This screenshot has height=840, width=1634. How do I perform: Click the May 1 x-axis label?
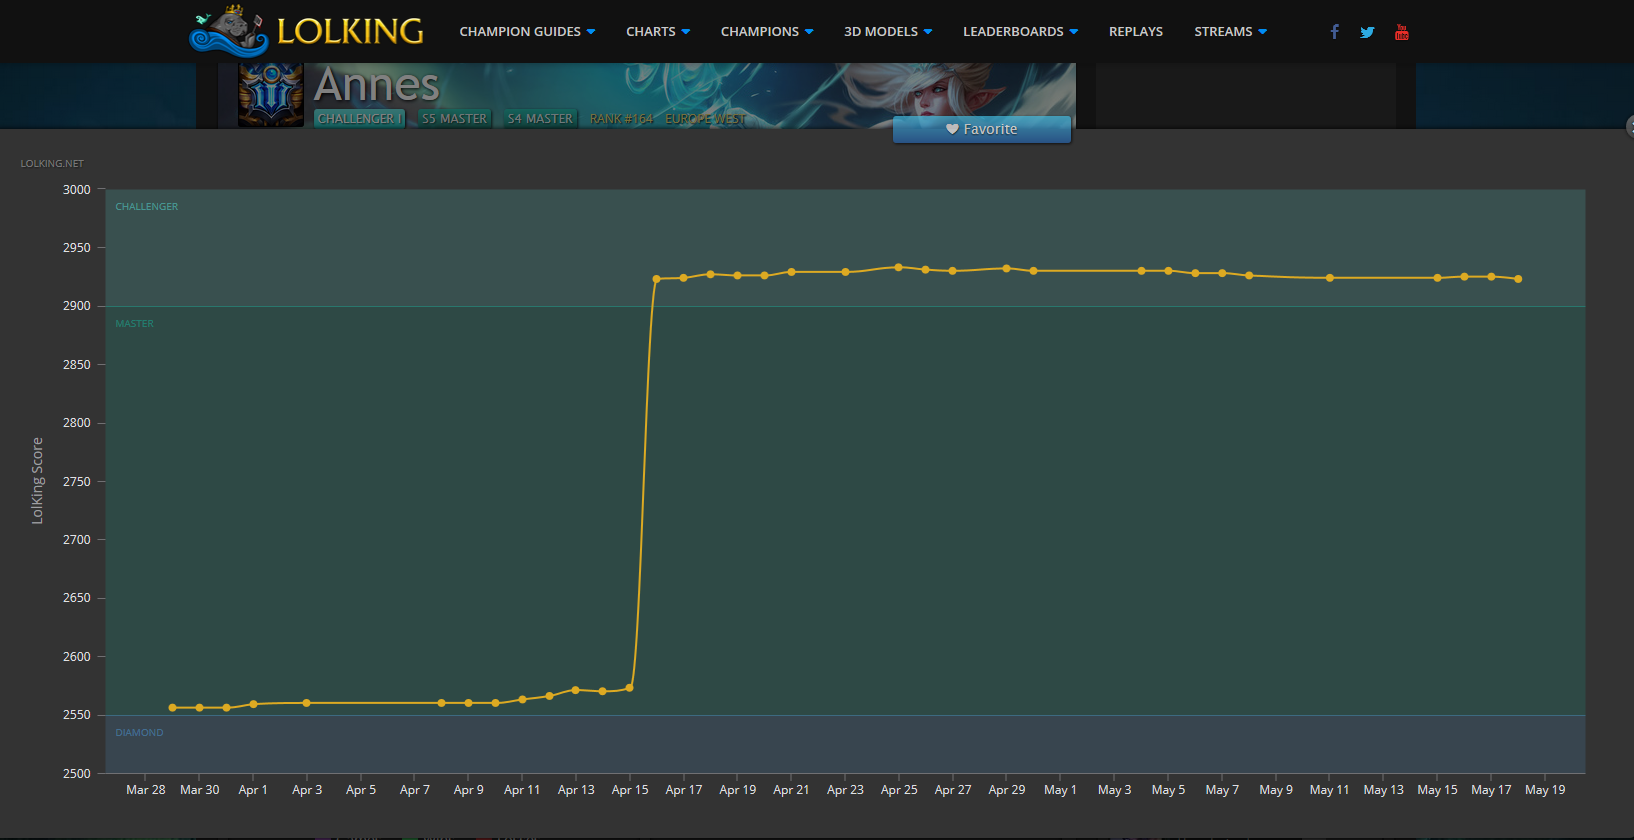tap(1060, 790)
